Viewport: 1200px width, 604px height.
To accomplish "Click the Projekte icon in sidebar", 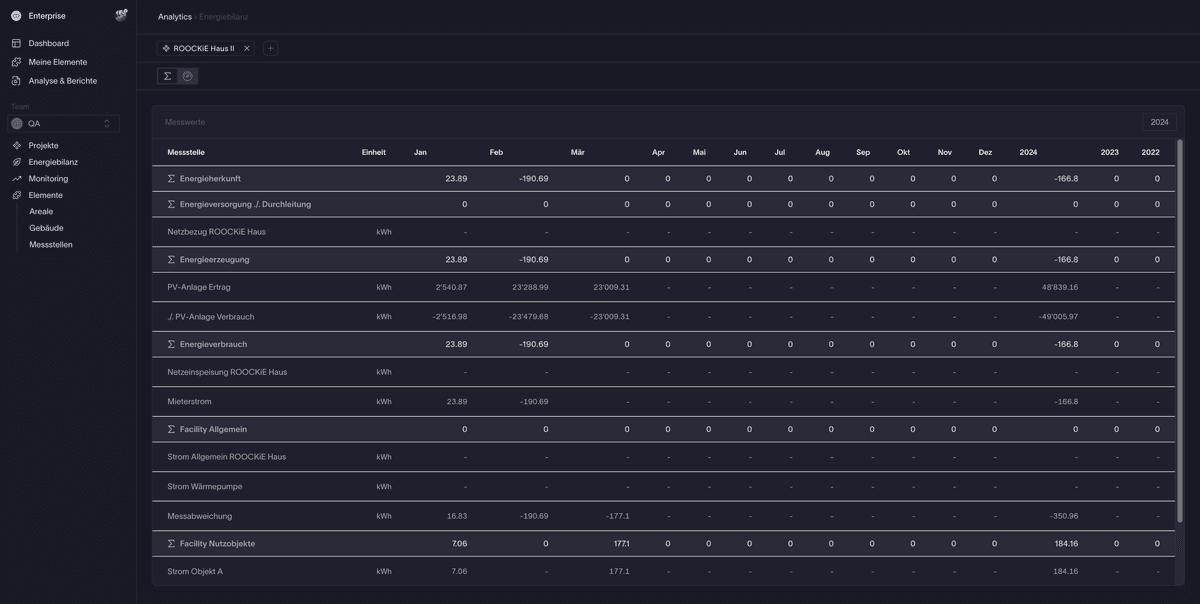I will click(x=16, y=145).
